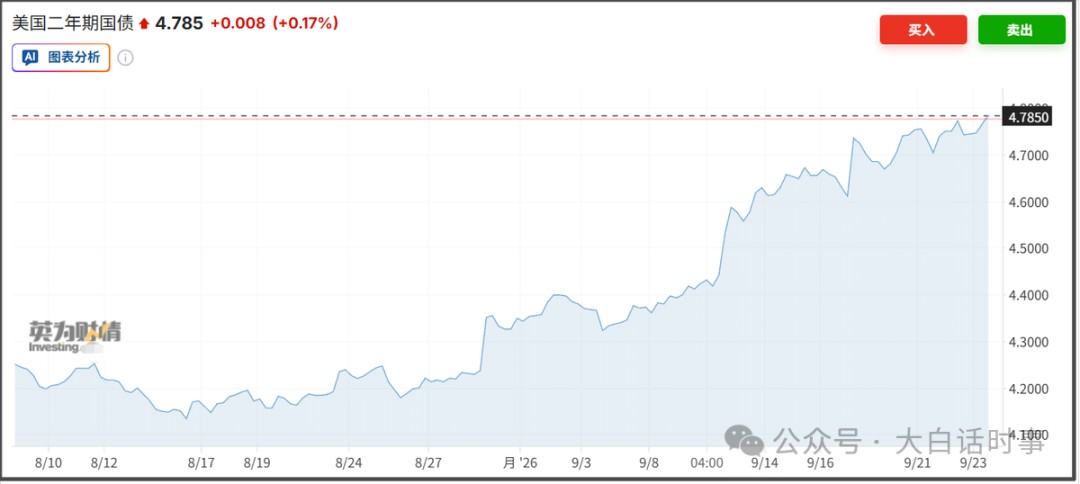Click the info circle icon
Image resolution: width=1080 pixels, height=484 pixels.
[125, 58]
